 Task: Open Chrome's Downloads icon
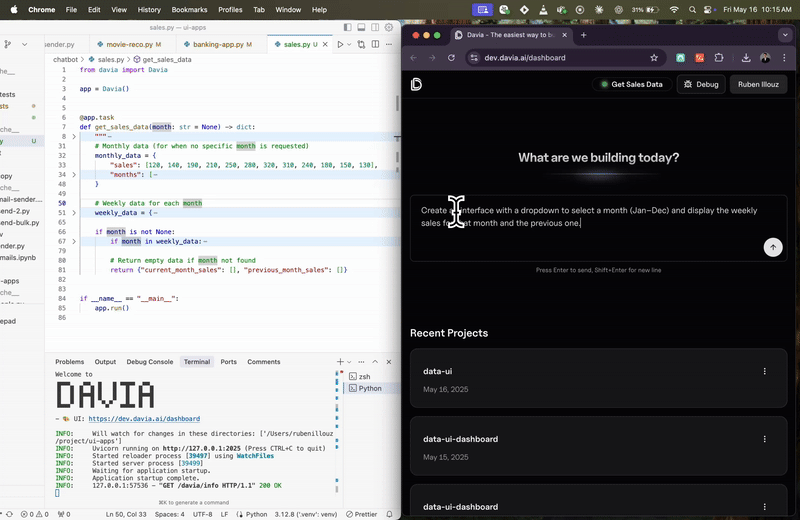[746, 58]
